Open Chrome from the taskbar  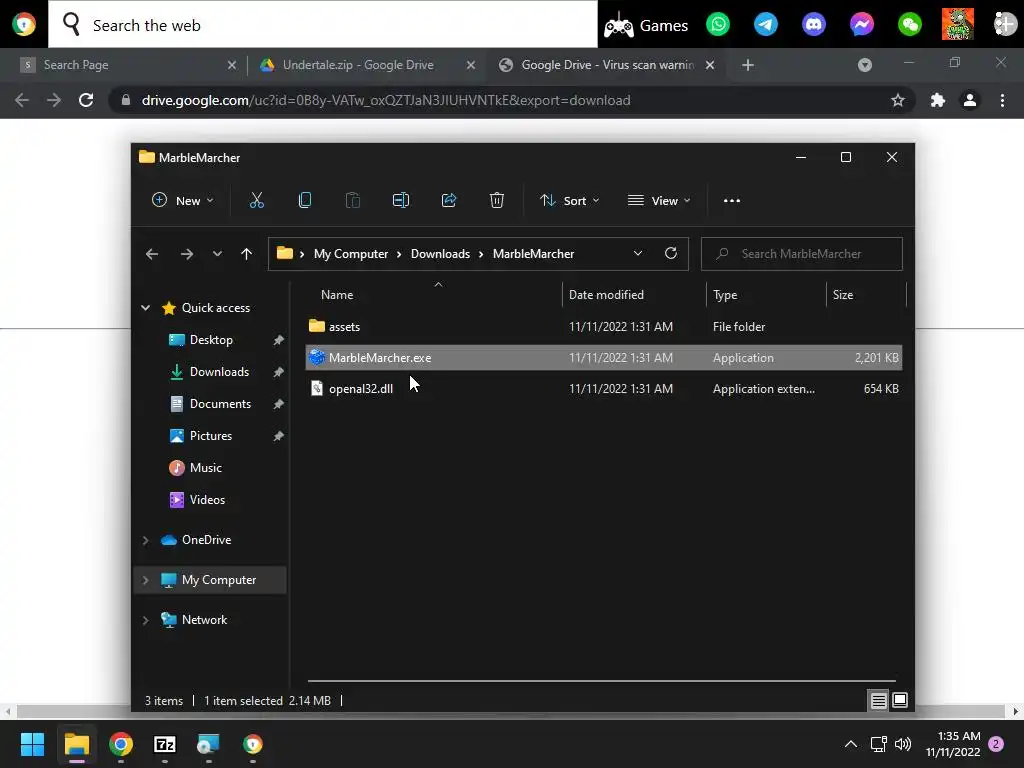(x=121, y=744)
